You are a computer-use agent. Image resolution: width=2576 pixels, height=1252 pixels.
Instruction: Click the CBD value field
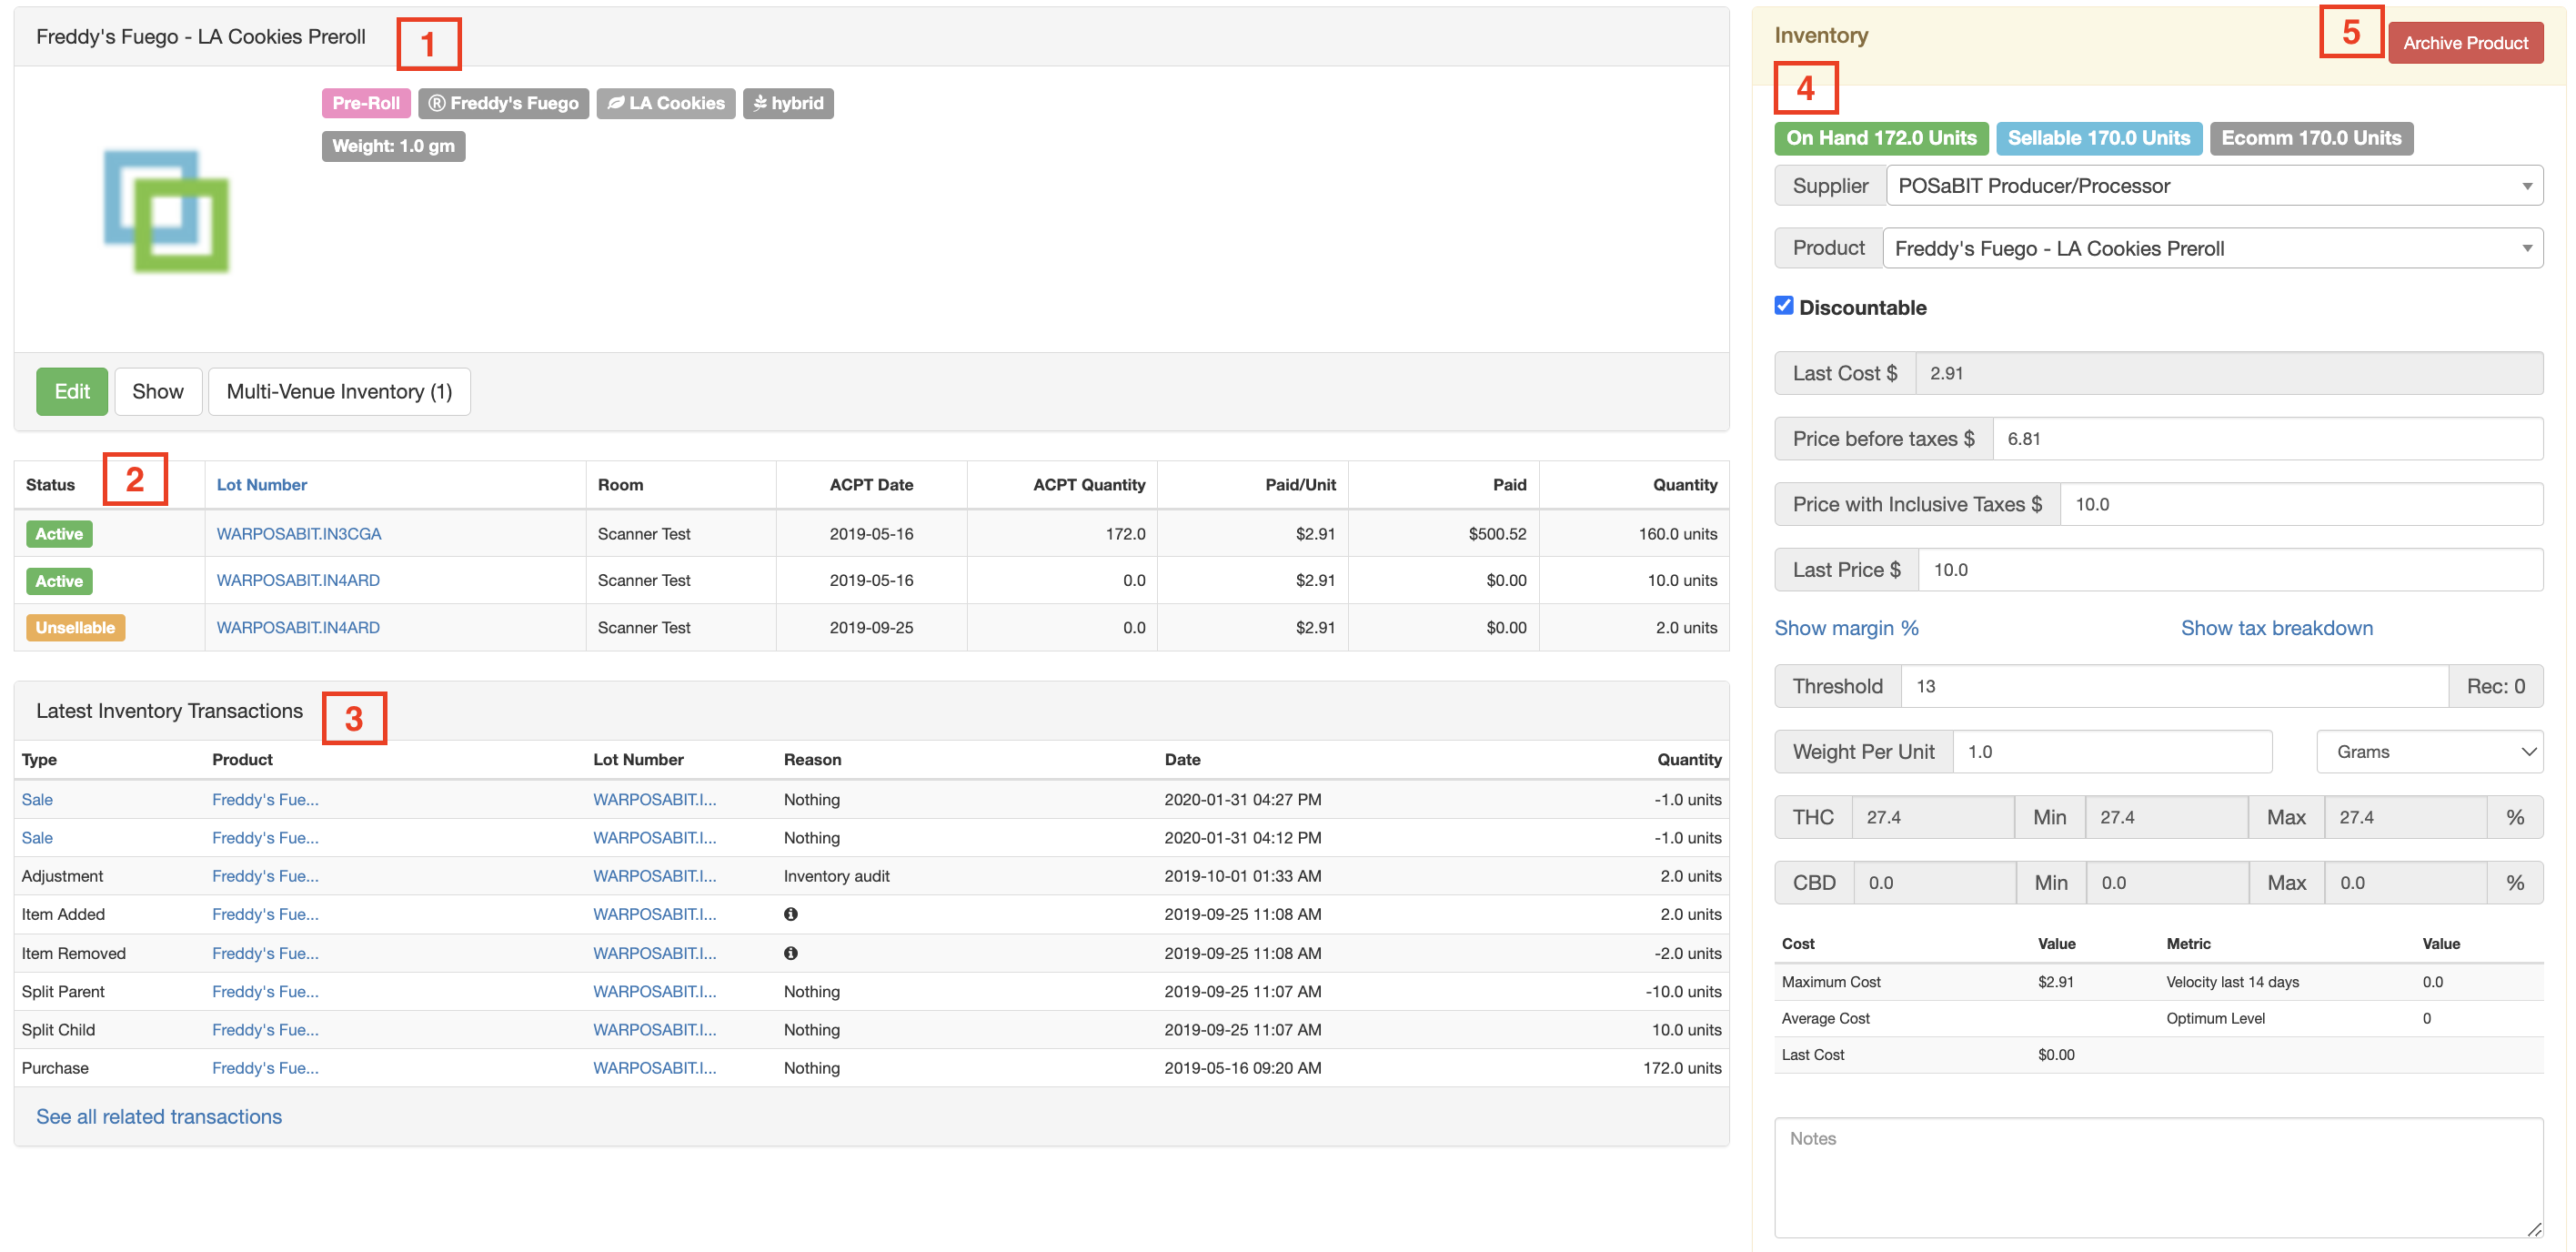pyautogui.click(x=1934, y=883)
